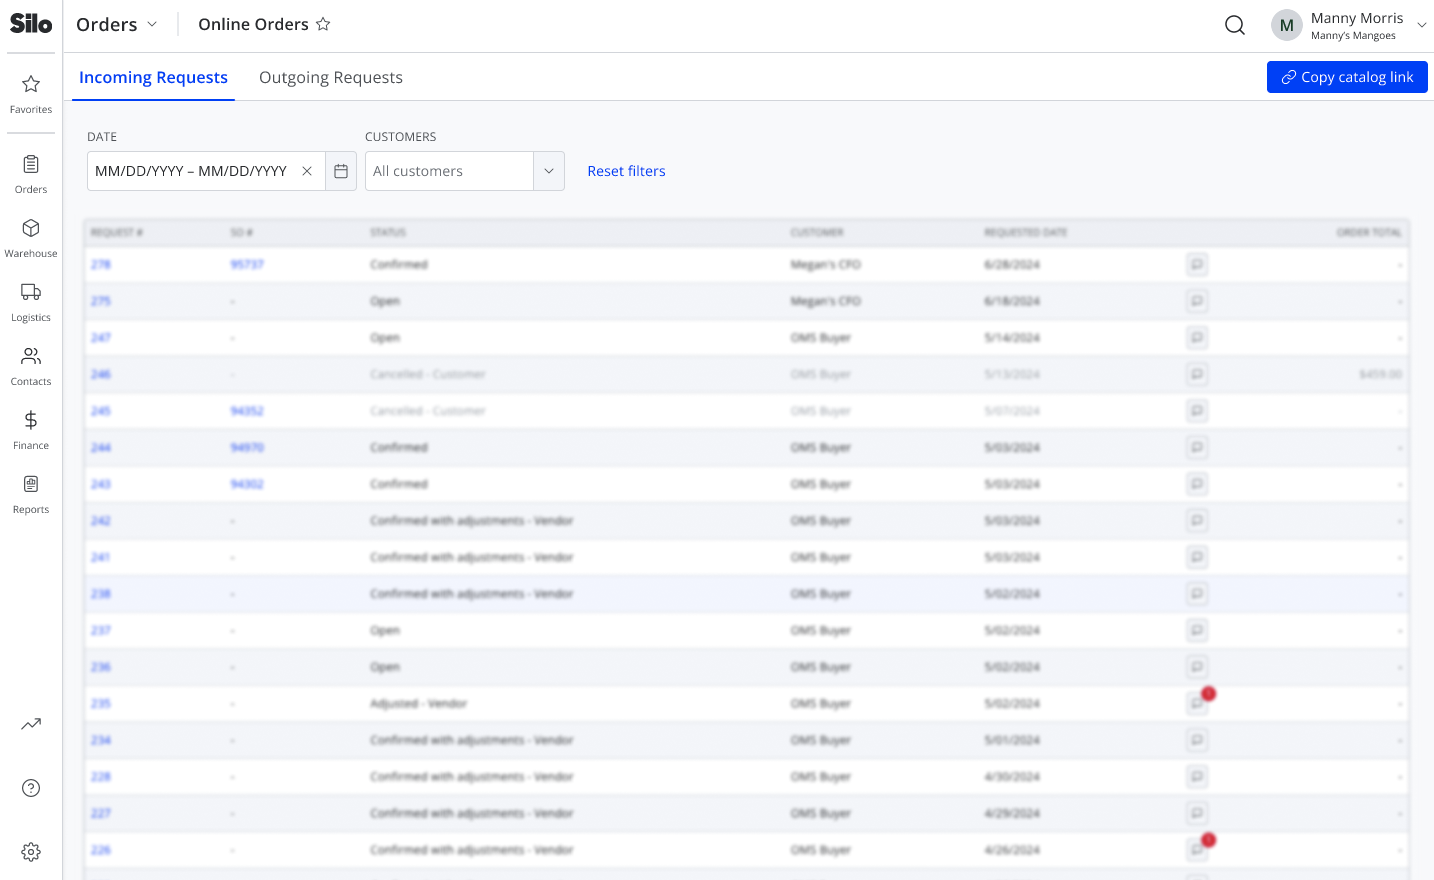The height and width of the screenshot is (880, 1434).
Task: Open request number 243
Action: tap(101, 484)
